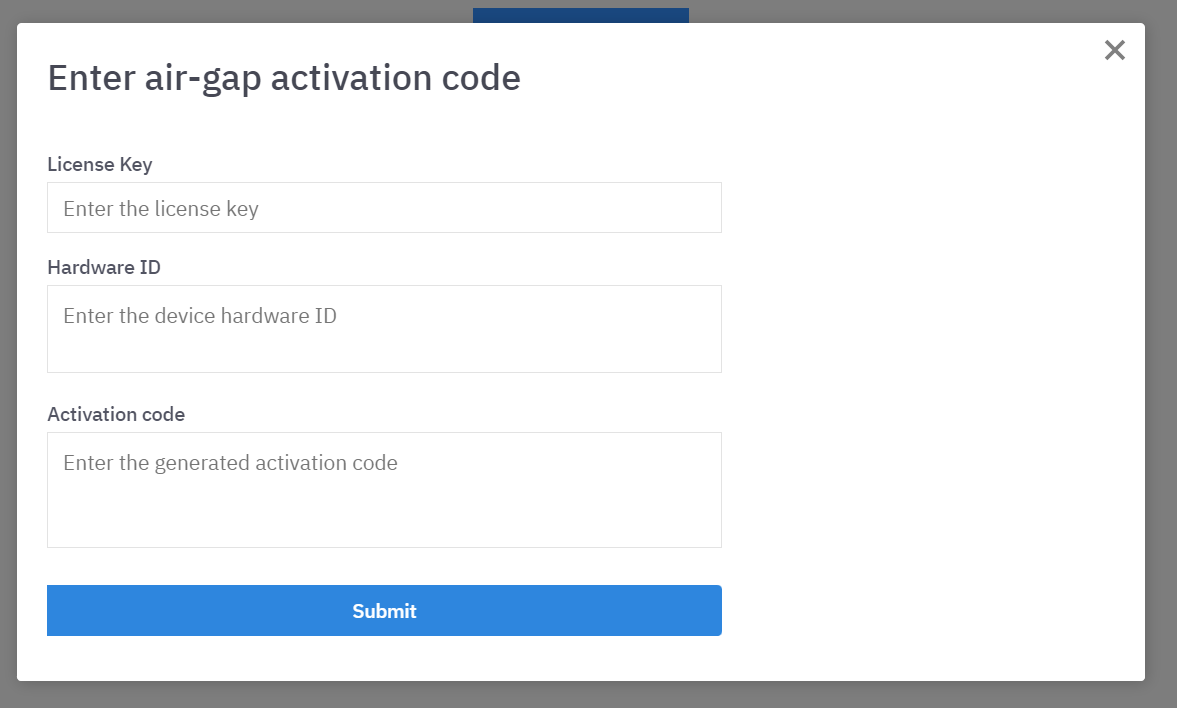
Task: Click the dimmed overlay left of the dialog
Action: pyautogui.click(x=8, y=350)
